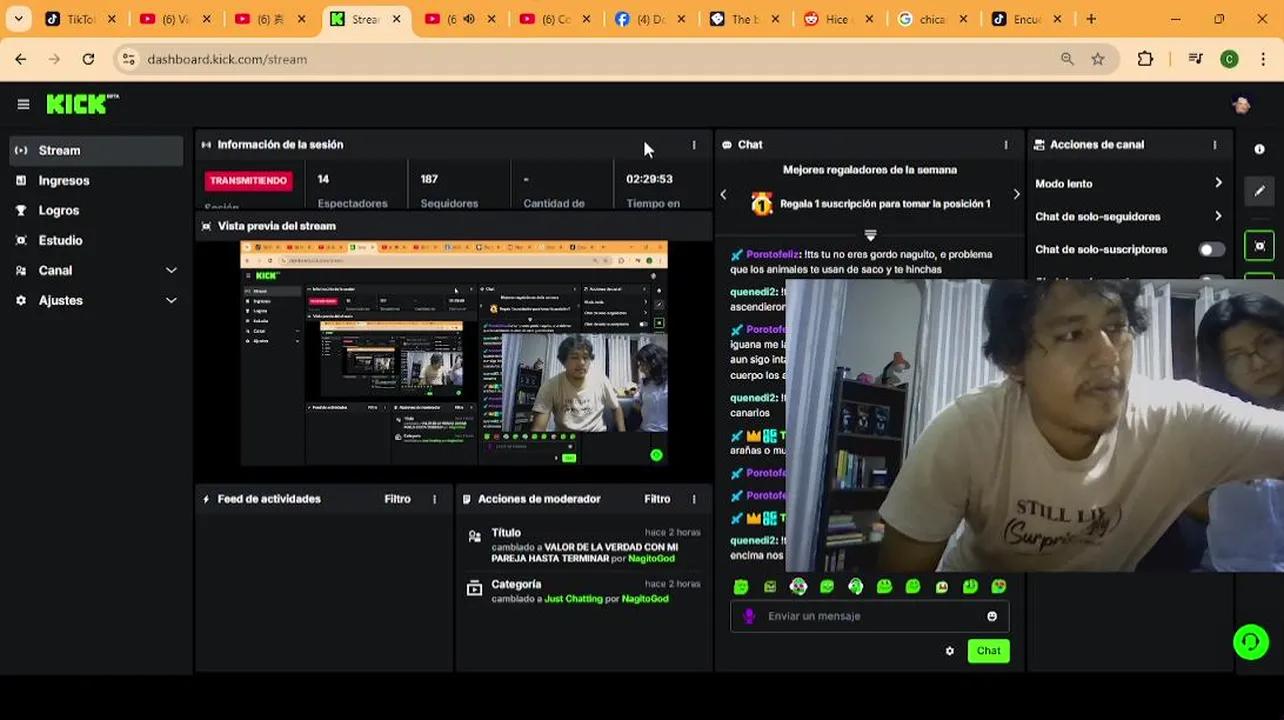Toggle Chat de solo-suscriptores switch

(1211, 250)
